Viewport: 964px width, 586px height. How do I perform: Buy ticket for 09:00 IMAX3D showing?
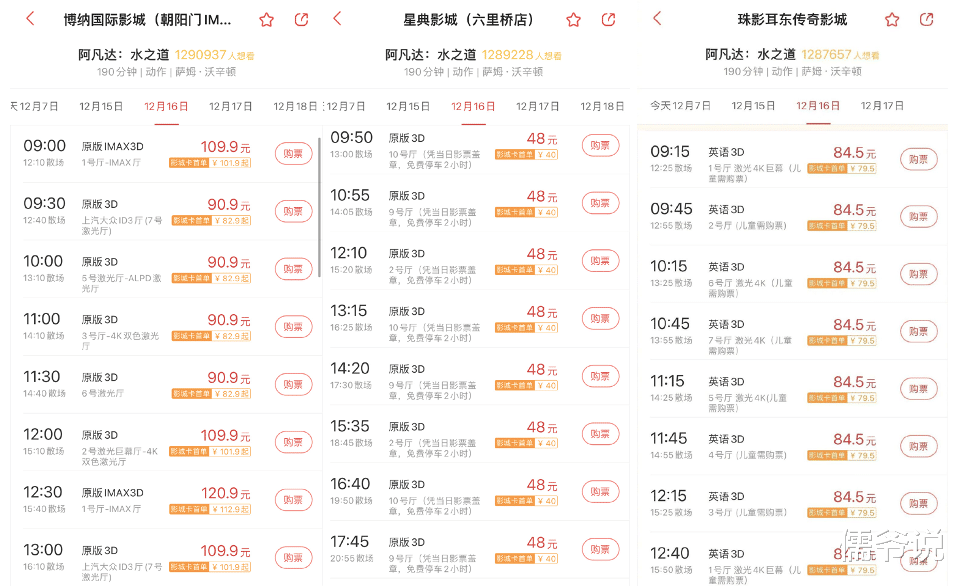[x=293, y=154]
